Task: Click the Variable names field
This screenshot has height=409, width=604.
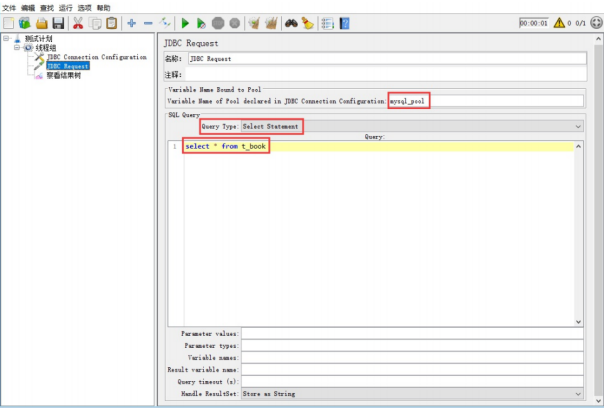Action: pyautogui.click(x=412, y=357)
